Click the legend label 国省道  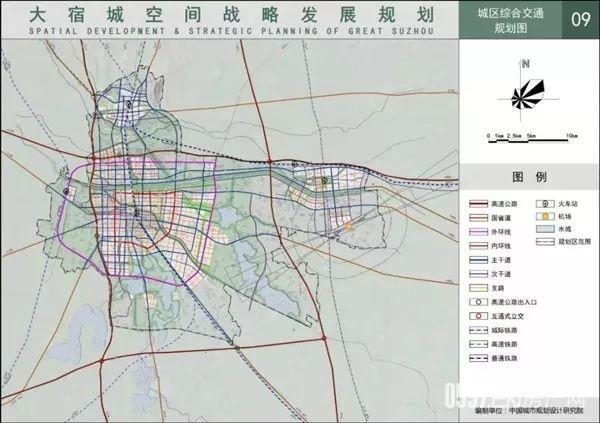pos(501,218)
